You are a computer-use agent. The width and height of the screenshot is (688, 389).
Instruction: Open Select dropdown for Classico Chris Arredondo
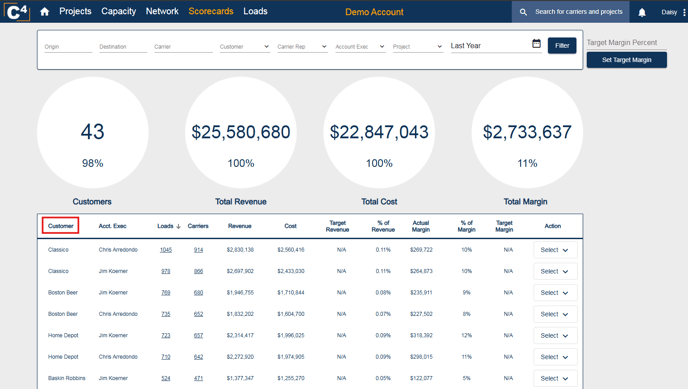[555, 250]
